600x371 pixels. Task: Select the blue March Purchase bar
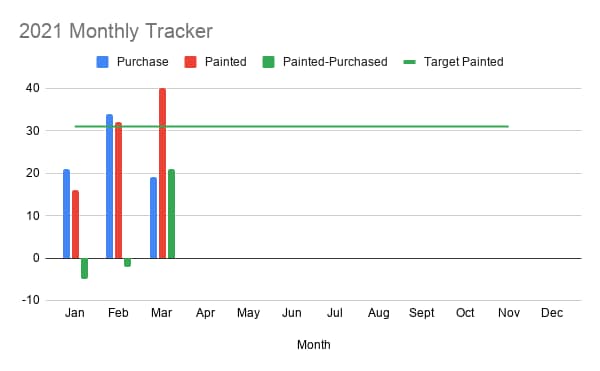tap(153, 218)
